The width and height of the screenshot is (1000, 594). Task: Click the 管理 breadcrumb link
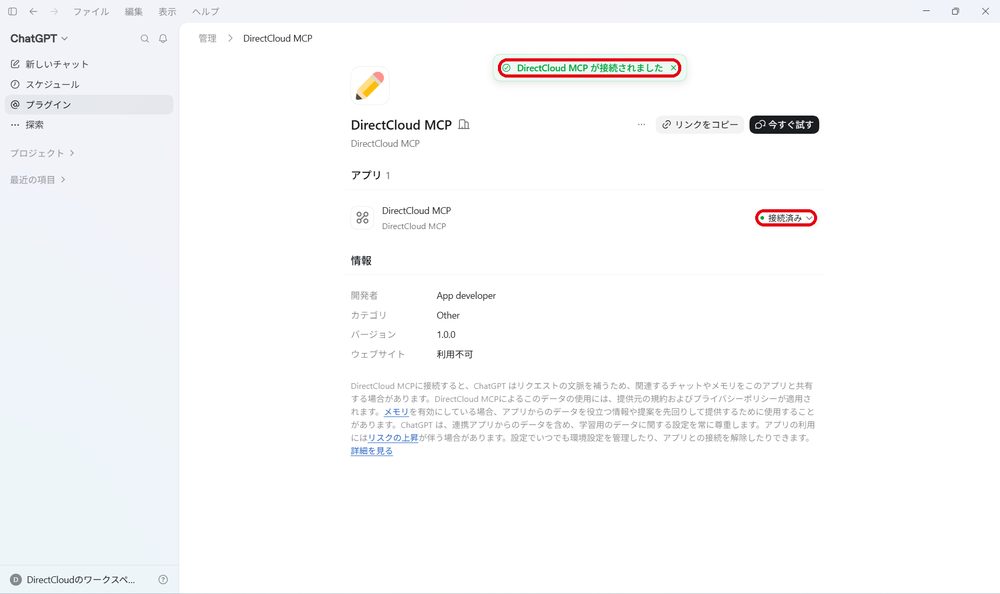pyautogui.click(x=207, y=38)
